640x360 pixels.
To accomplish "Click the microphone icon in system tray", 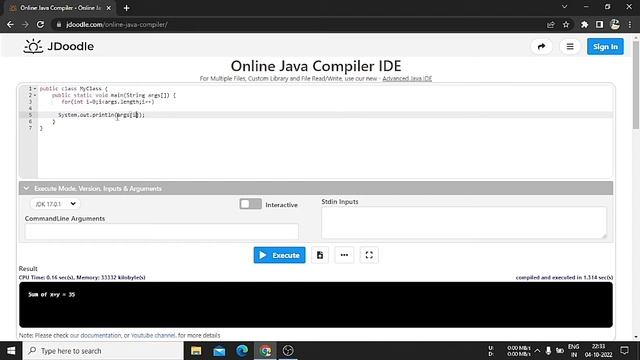I will pos(548,351).
